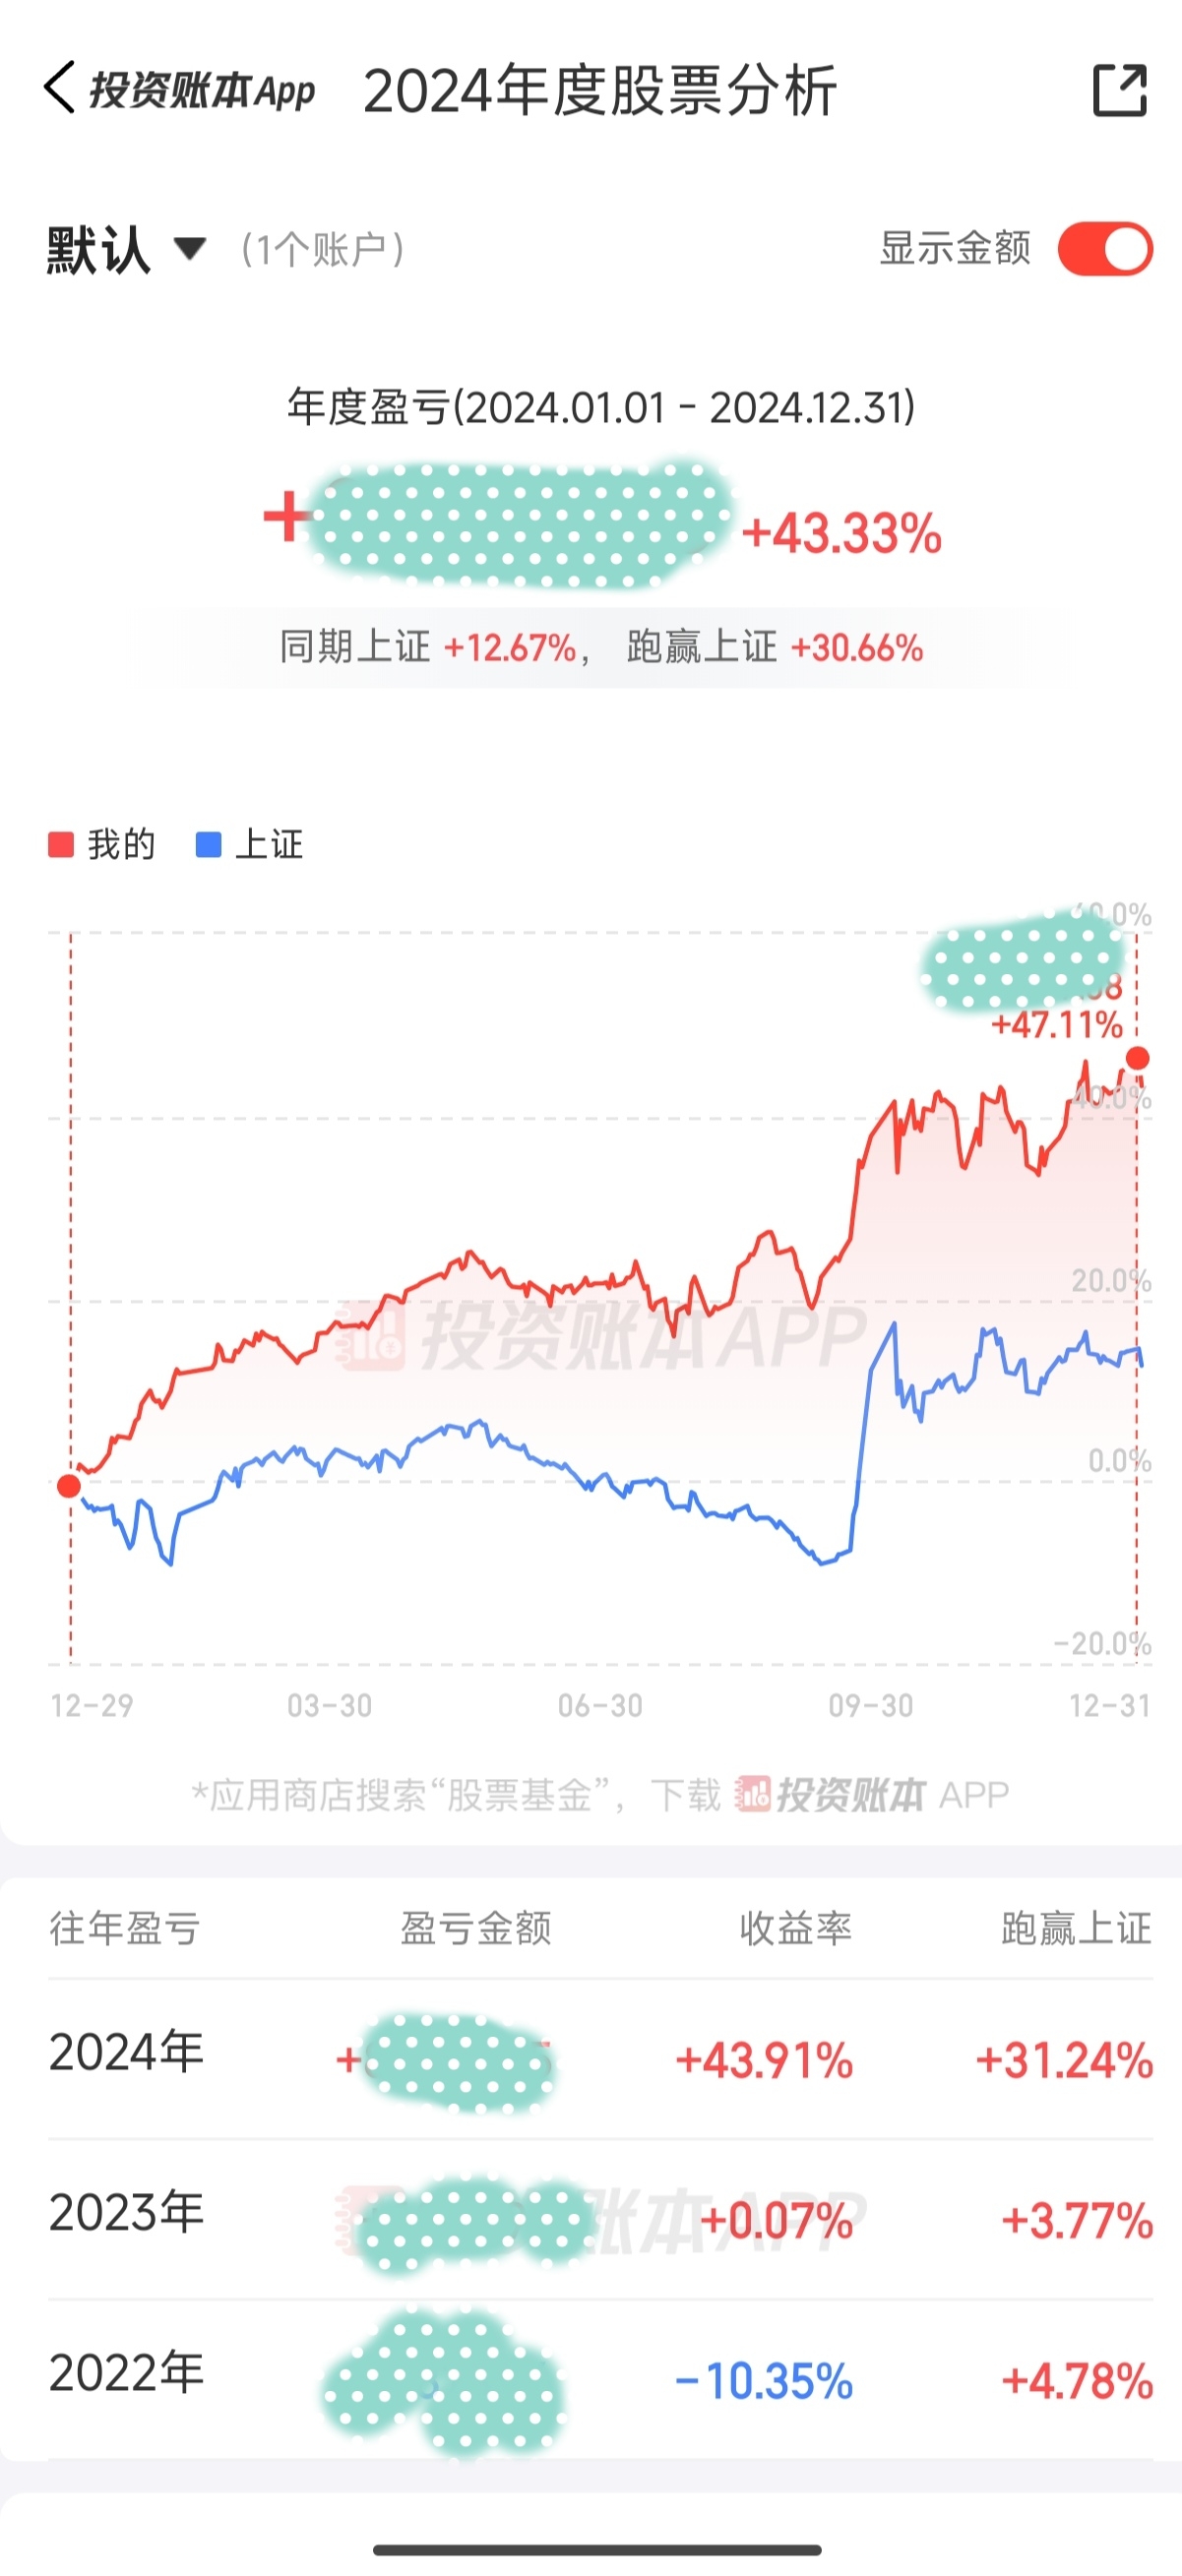The image size is (1182, 2576).
Task: Tap the red end-point dot on chart
Action: pos(1137,1058)
